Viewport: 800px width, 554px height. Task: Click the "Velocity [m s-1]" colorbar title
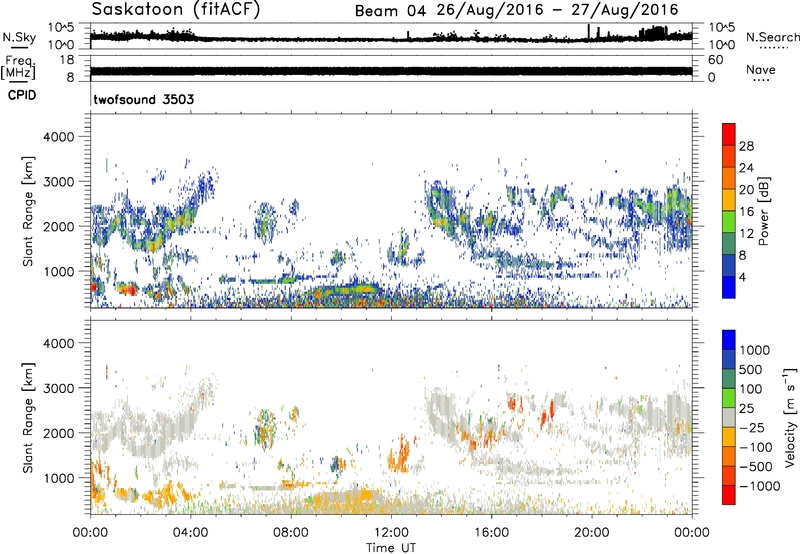(x=790, y=417)
